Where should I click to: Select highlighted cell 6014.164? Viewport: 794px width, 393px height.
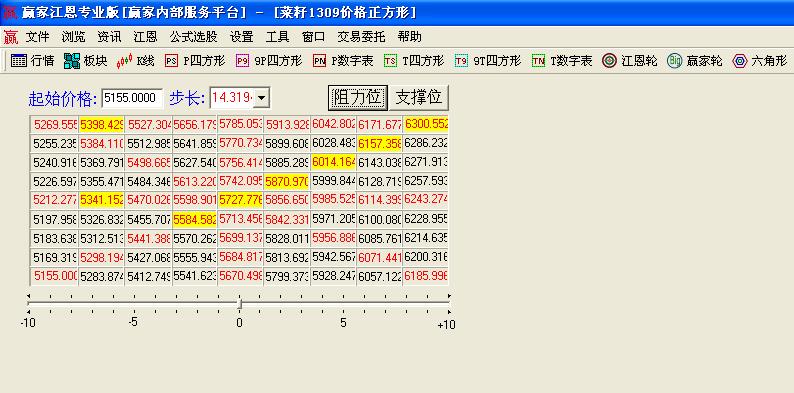(333, 163)
